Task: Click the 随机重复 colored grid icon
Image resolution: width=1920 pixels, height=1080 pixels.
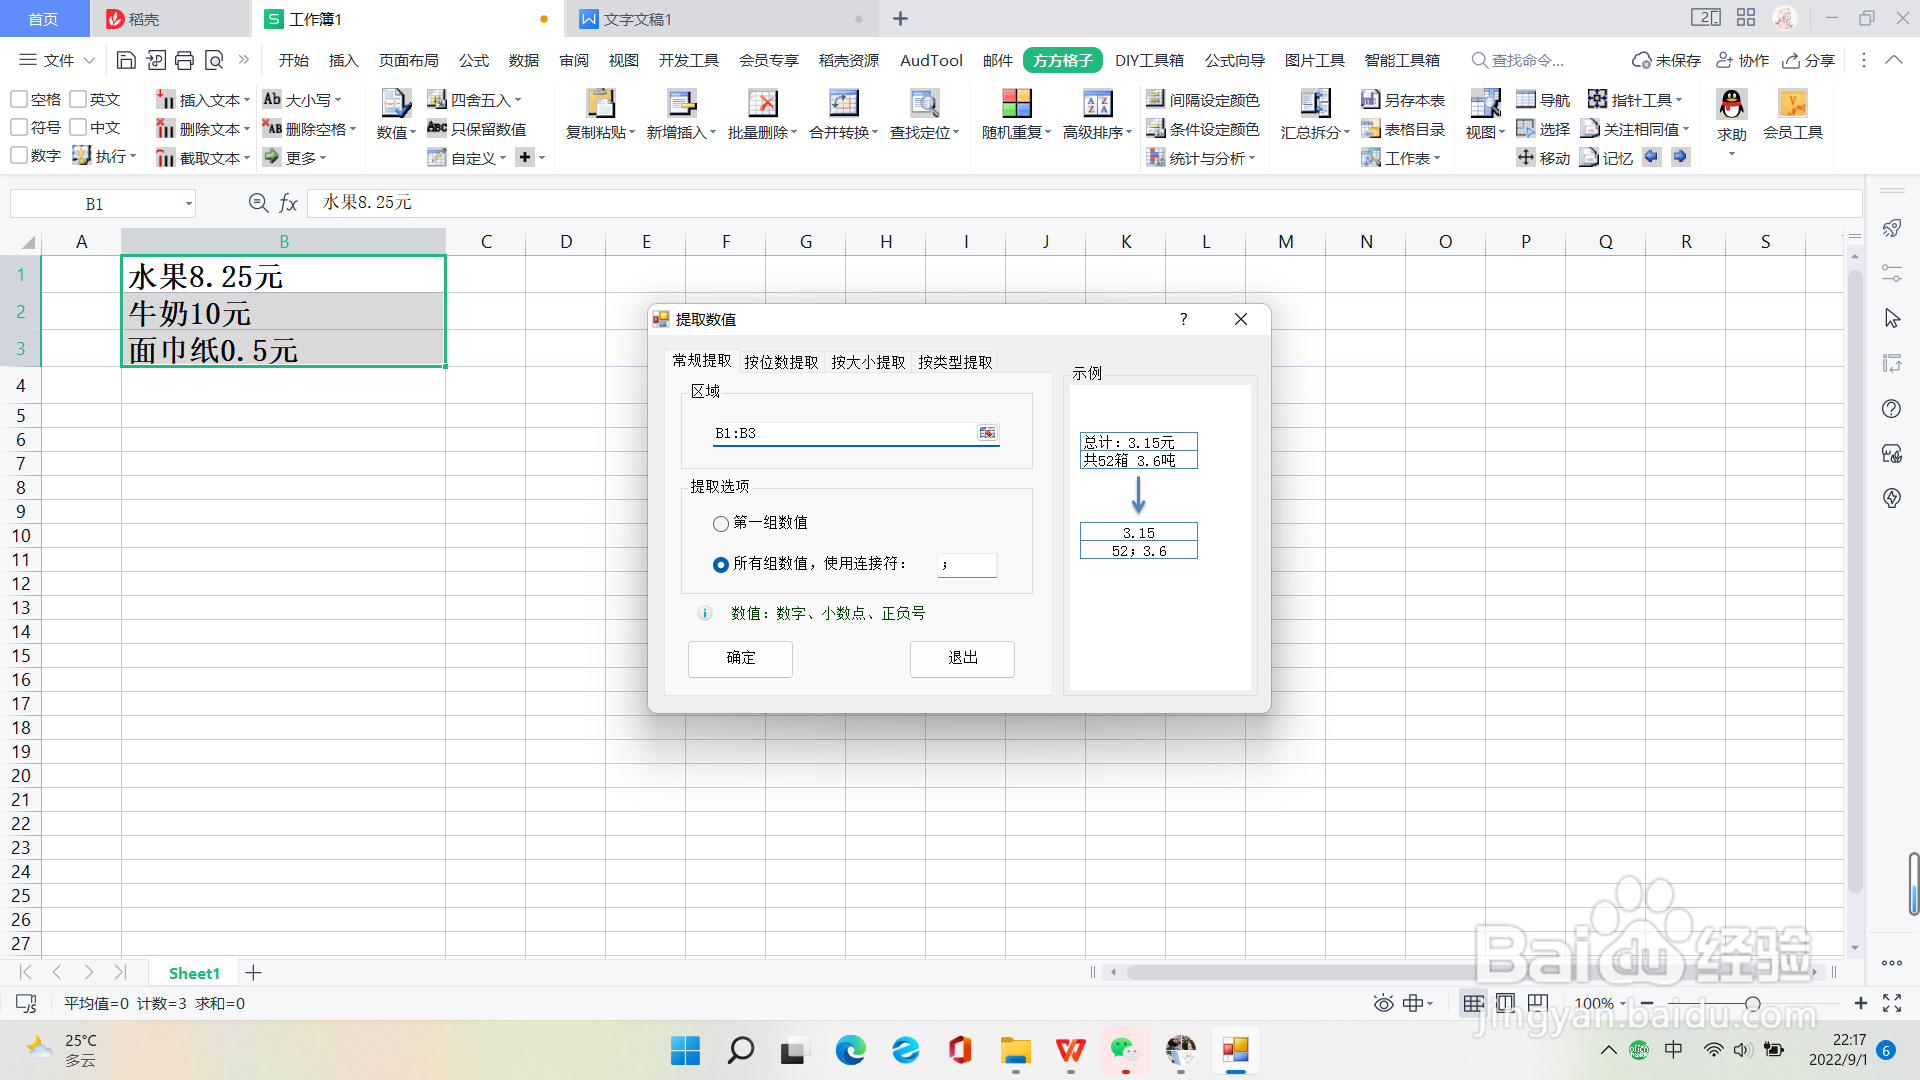Action: 1016,103
